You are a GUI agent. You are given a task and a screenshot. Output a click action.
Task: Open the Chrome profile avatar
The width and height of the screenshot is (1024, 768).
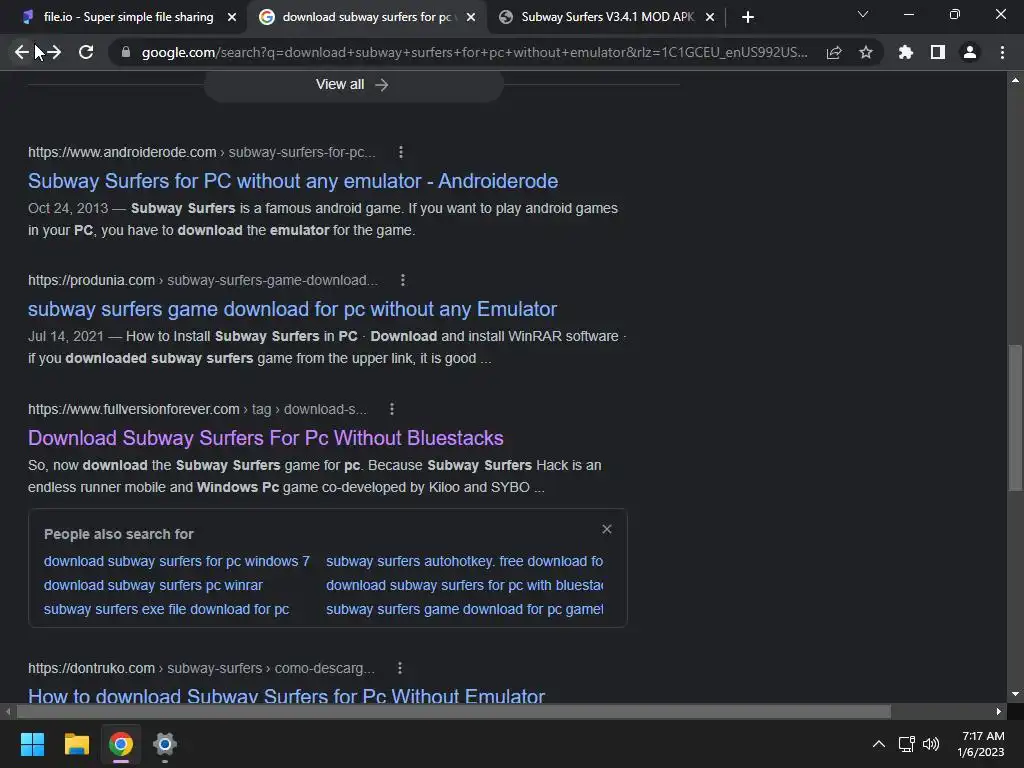coord(970,52)
